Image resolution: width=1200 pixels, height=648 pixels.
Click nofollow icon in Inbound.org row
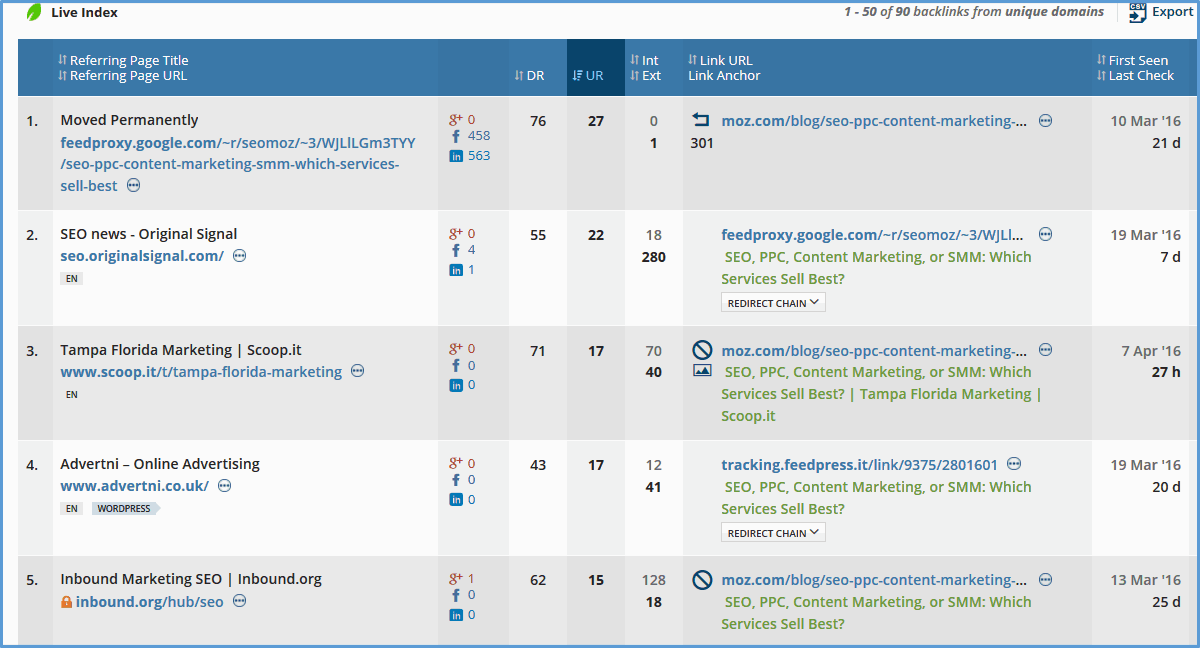[702, 580]
